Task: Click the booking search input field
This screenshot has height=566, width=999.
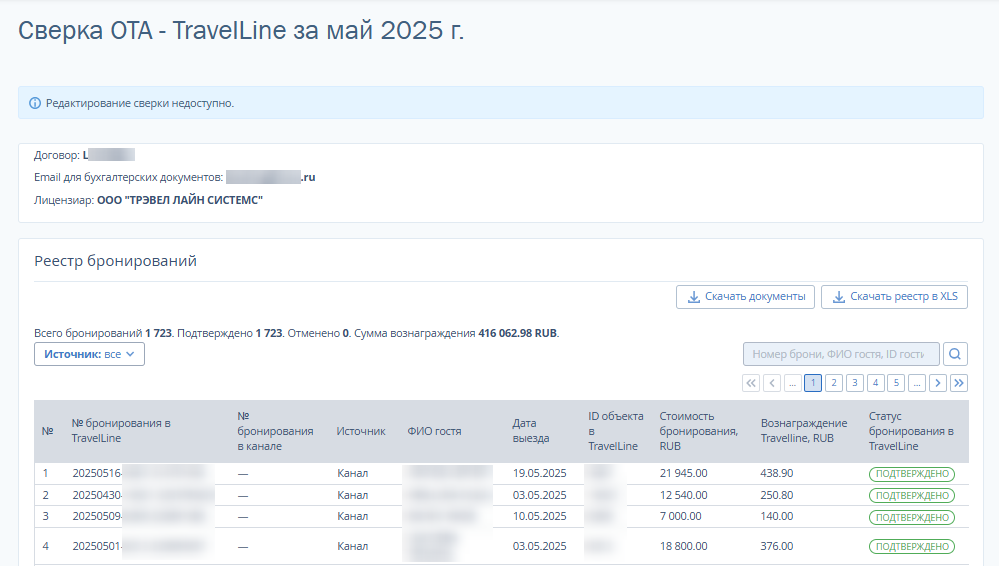Action: click(840, 354)
